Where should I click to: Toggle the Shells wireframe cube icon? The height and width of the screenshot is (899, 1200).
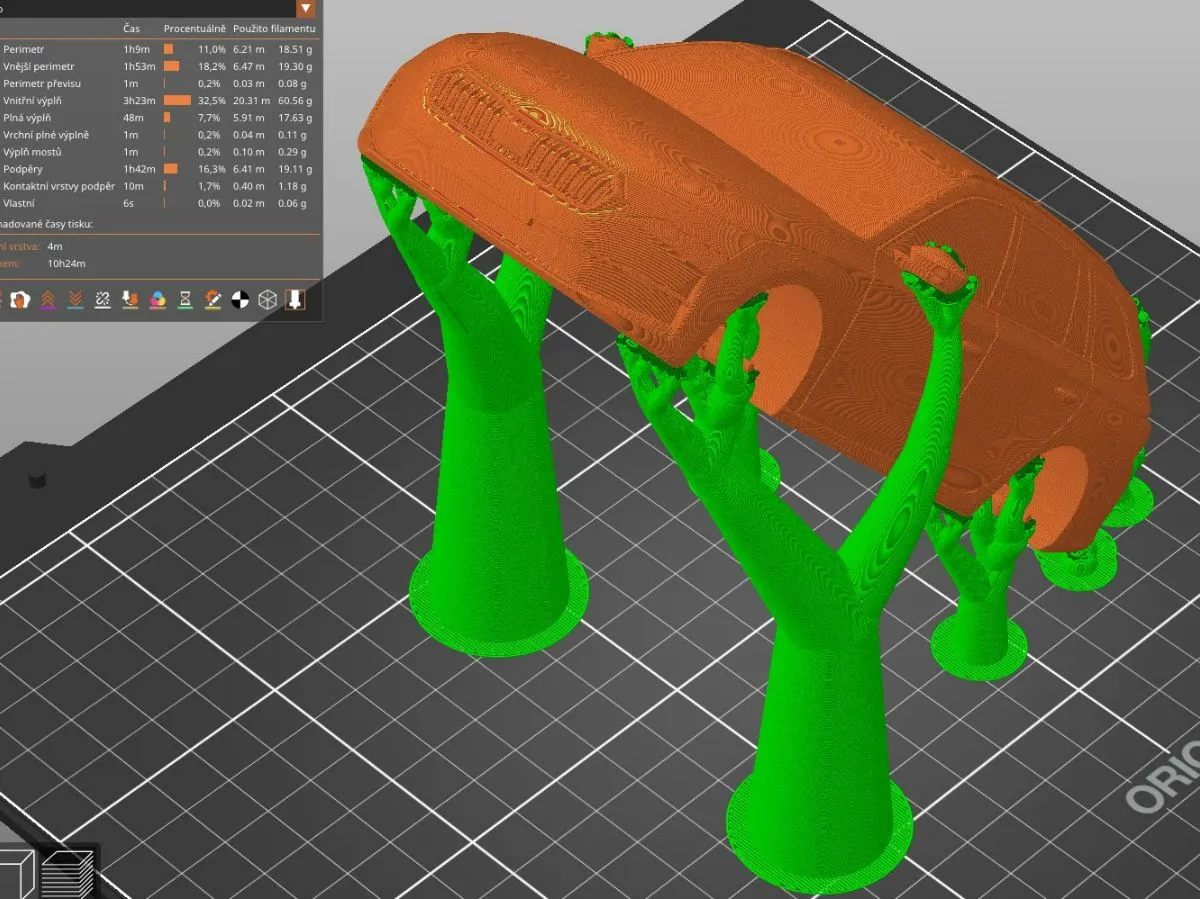(x=267, y=299)
